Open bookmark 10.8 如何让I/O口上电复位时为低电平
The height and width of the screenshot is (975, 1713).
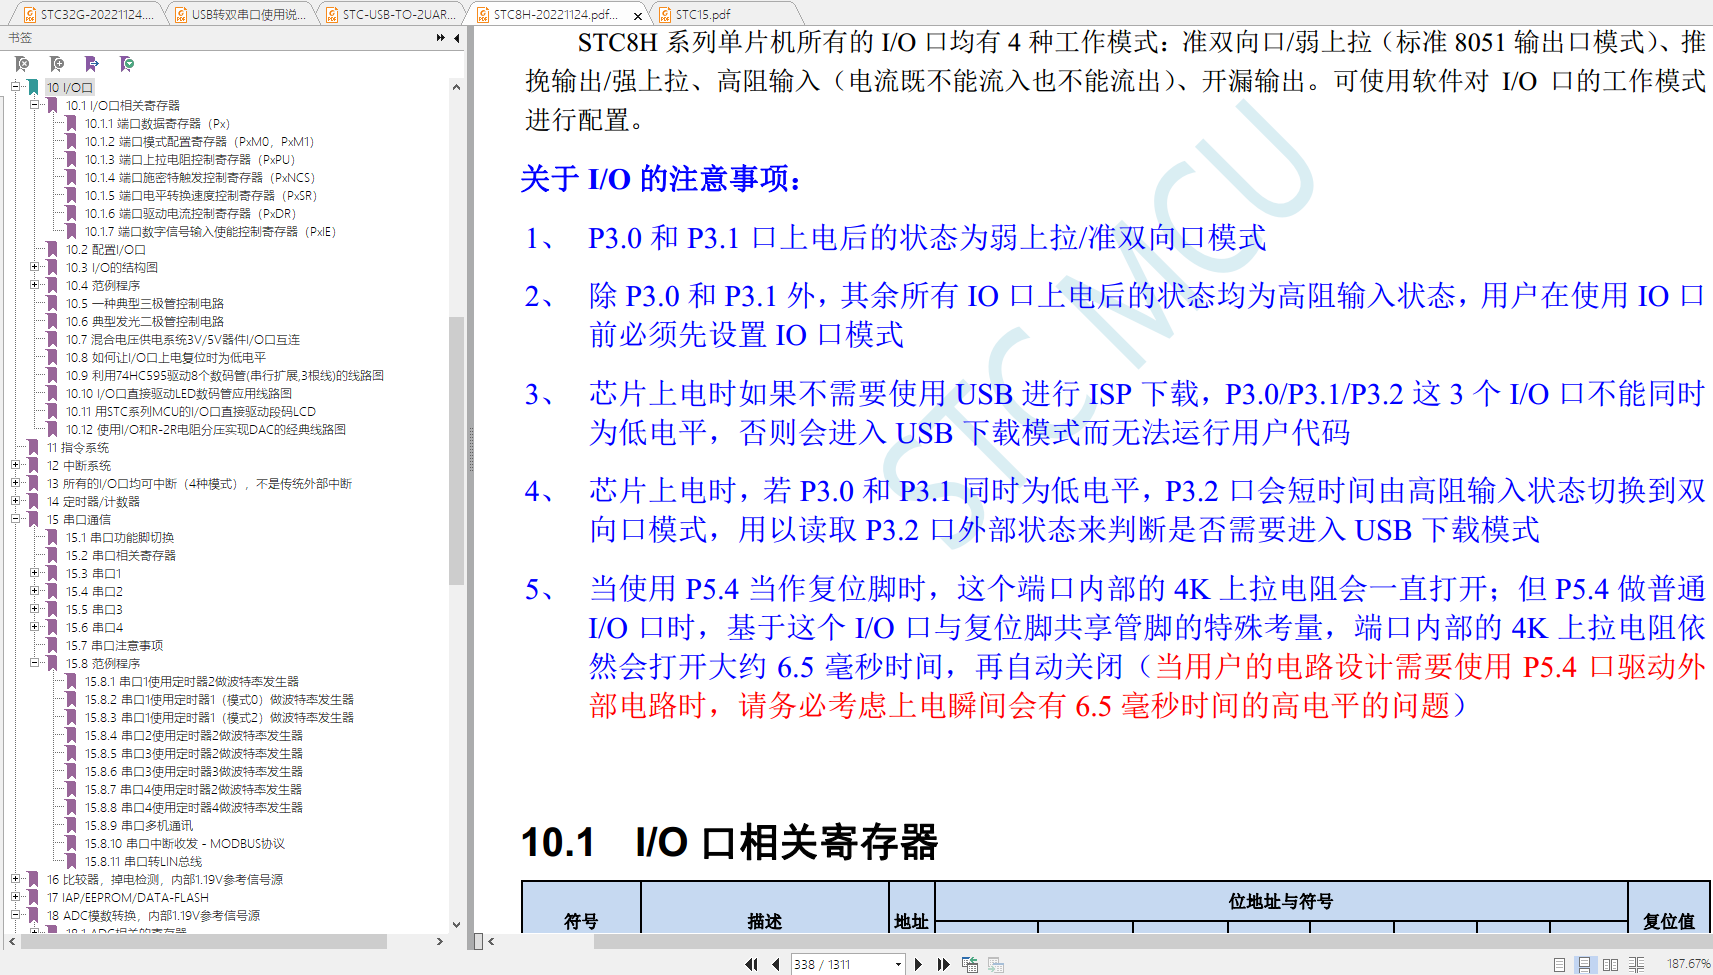point(166,358)
